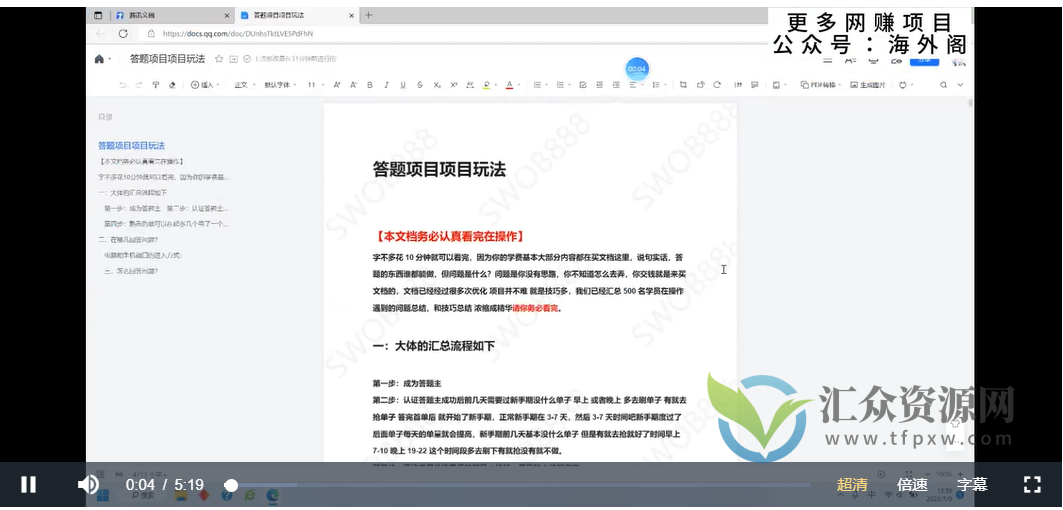Collapse toolbar with the chevron arrow
Viewport: 1063px width, 510px height.
coord(960,85)
